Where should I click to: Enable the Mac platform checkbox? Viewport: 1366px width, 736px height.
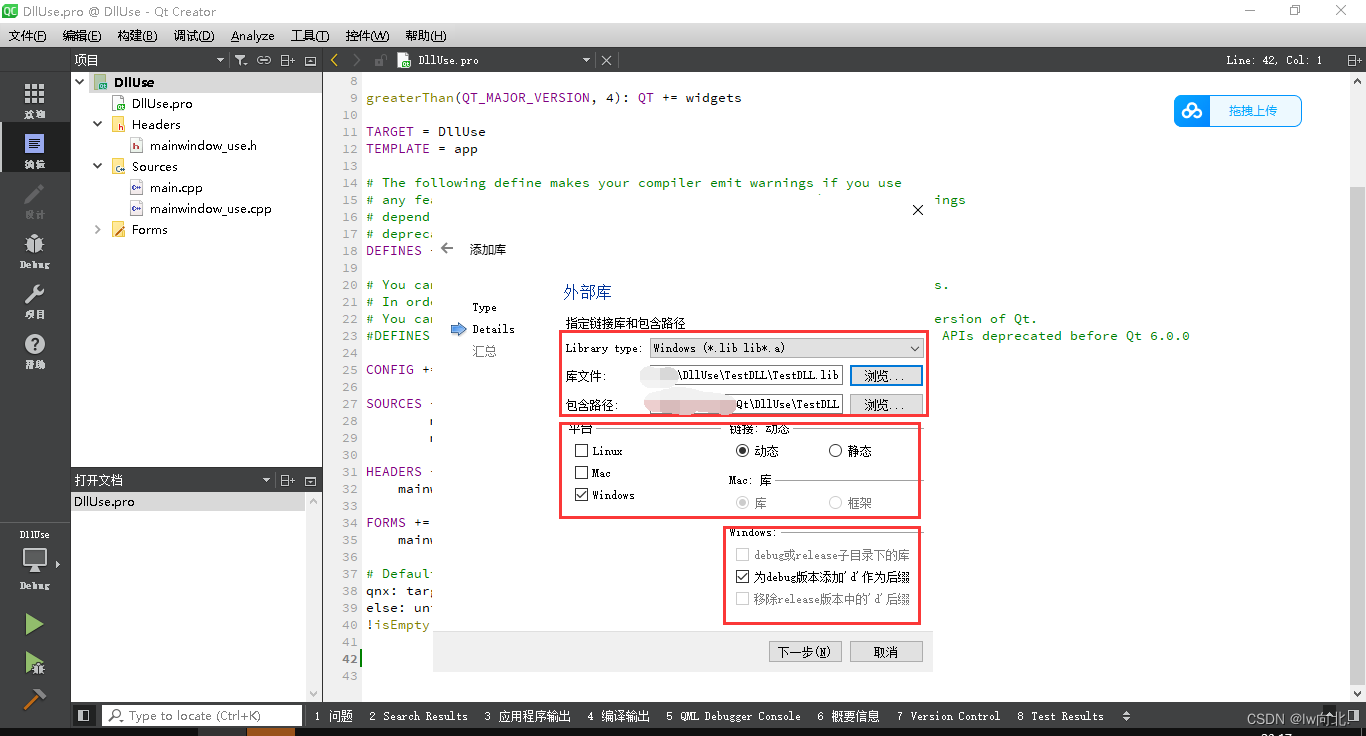[x=581, y=473]
